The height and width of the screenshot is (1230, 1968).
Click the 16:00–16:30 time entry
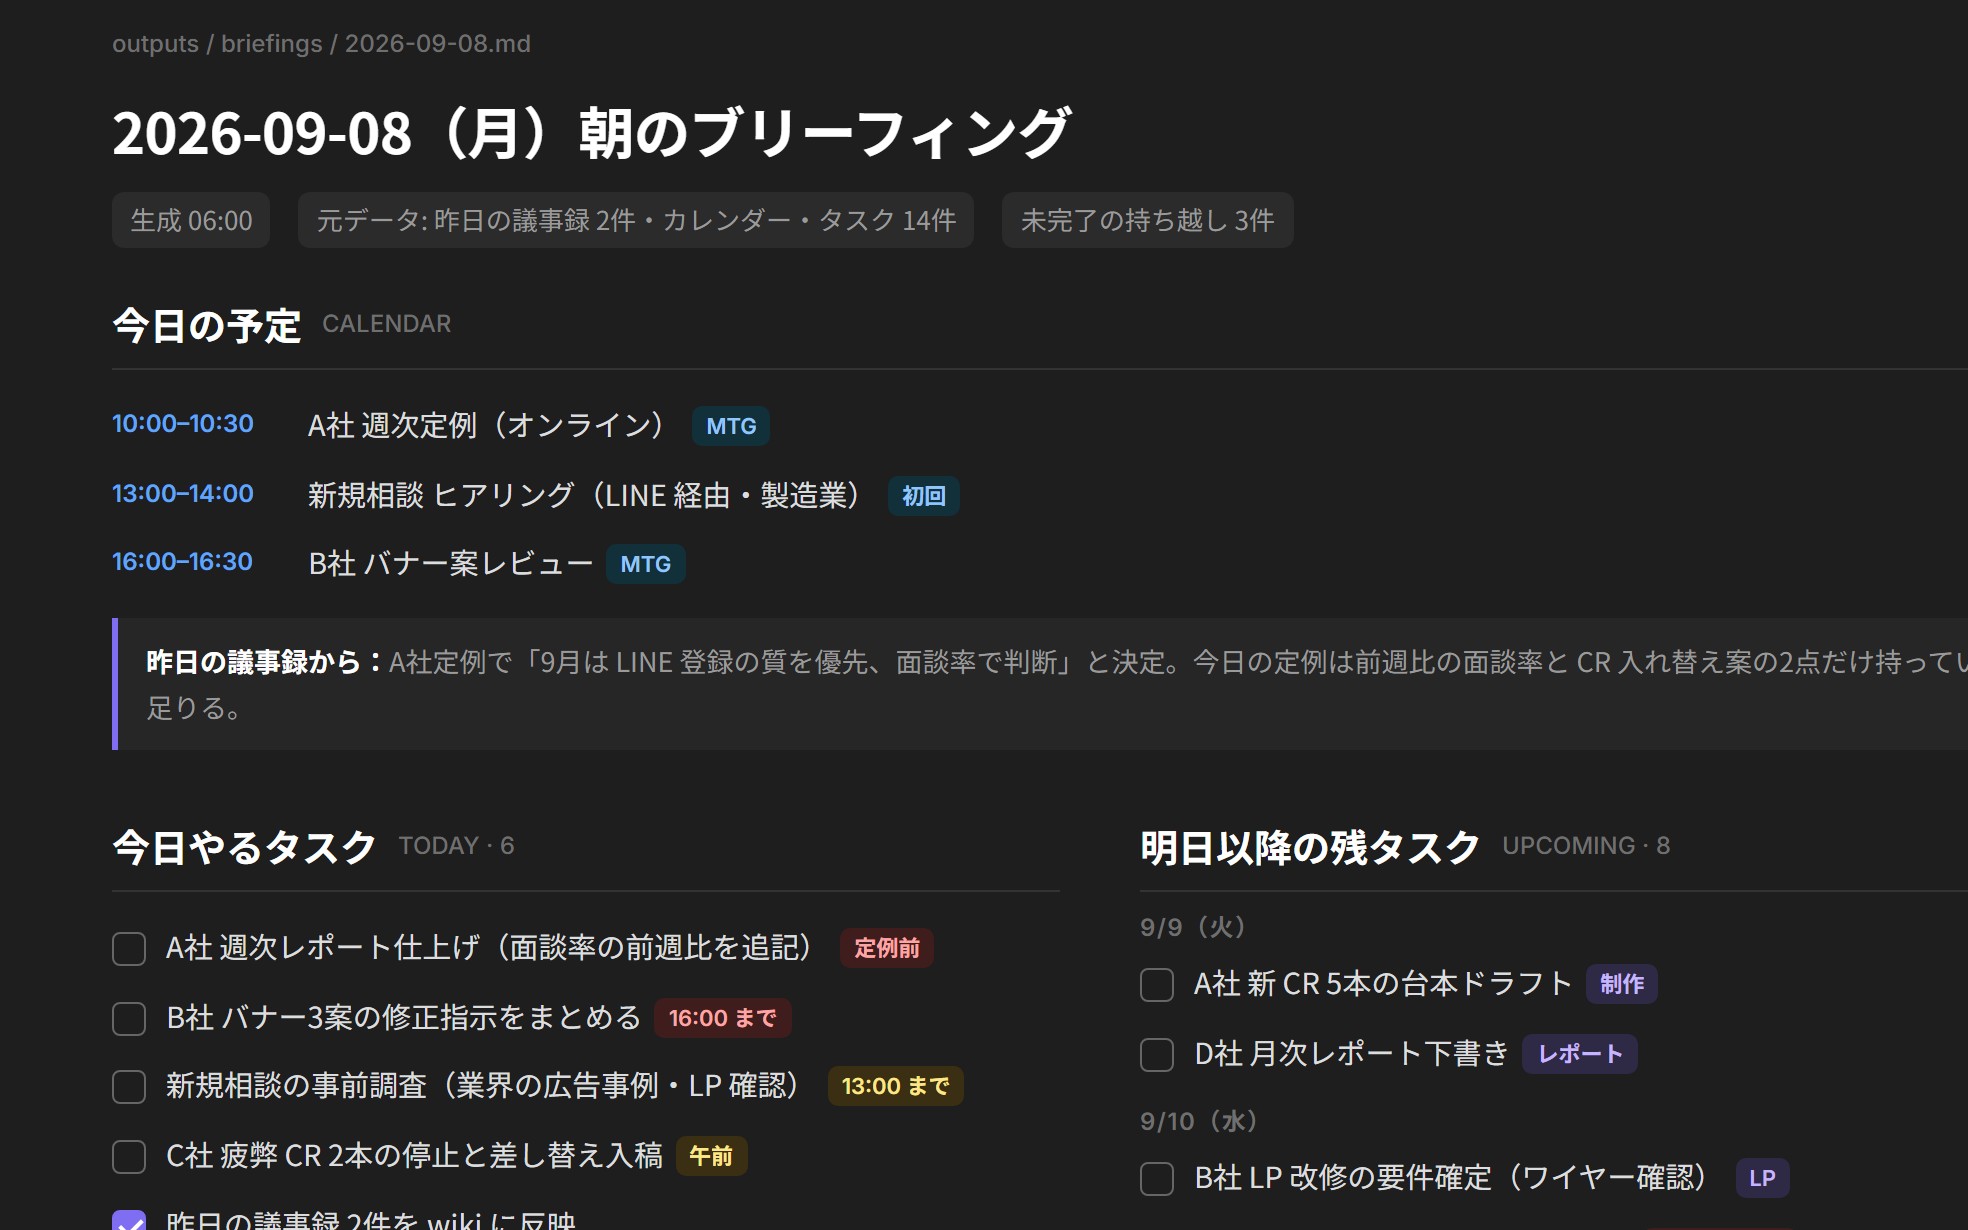point(182,562)
